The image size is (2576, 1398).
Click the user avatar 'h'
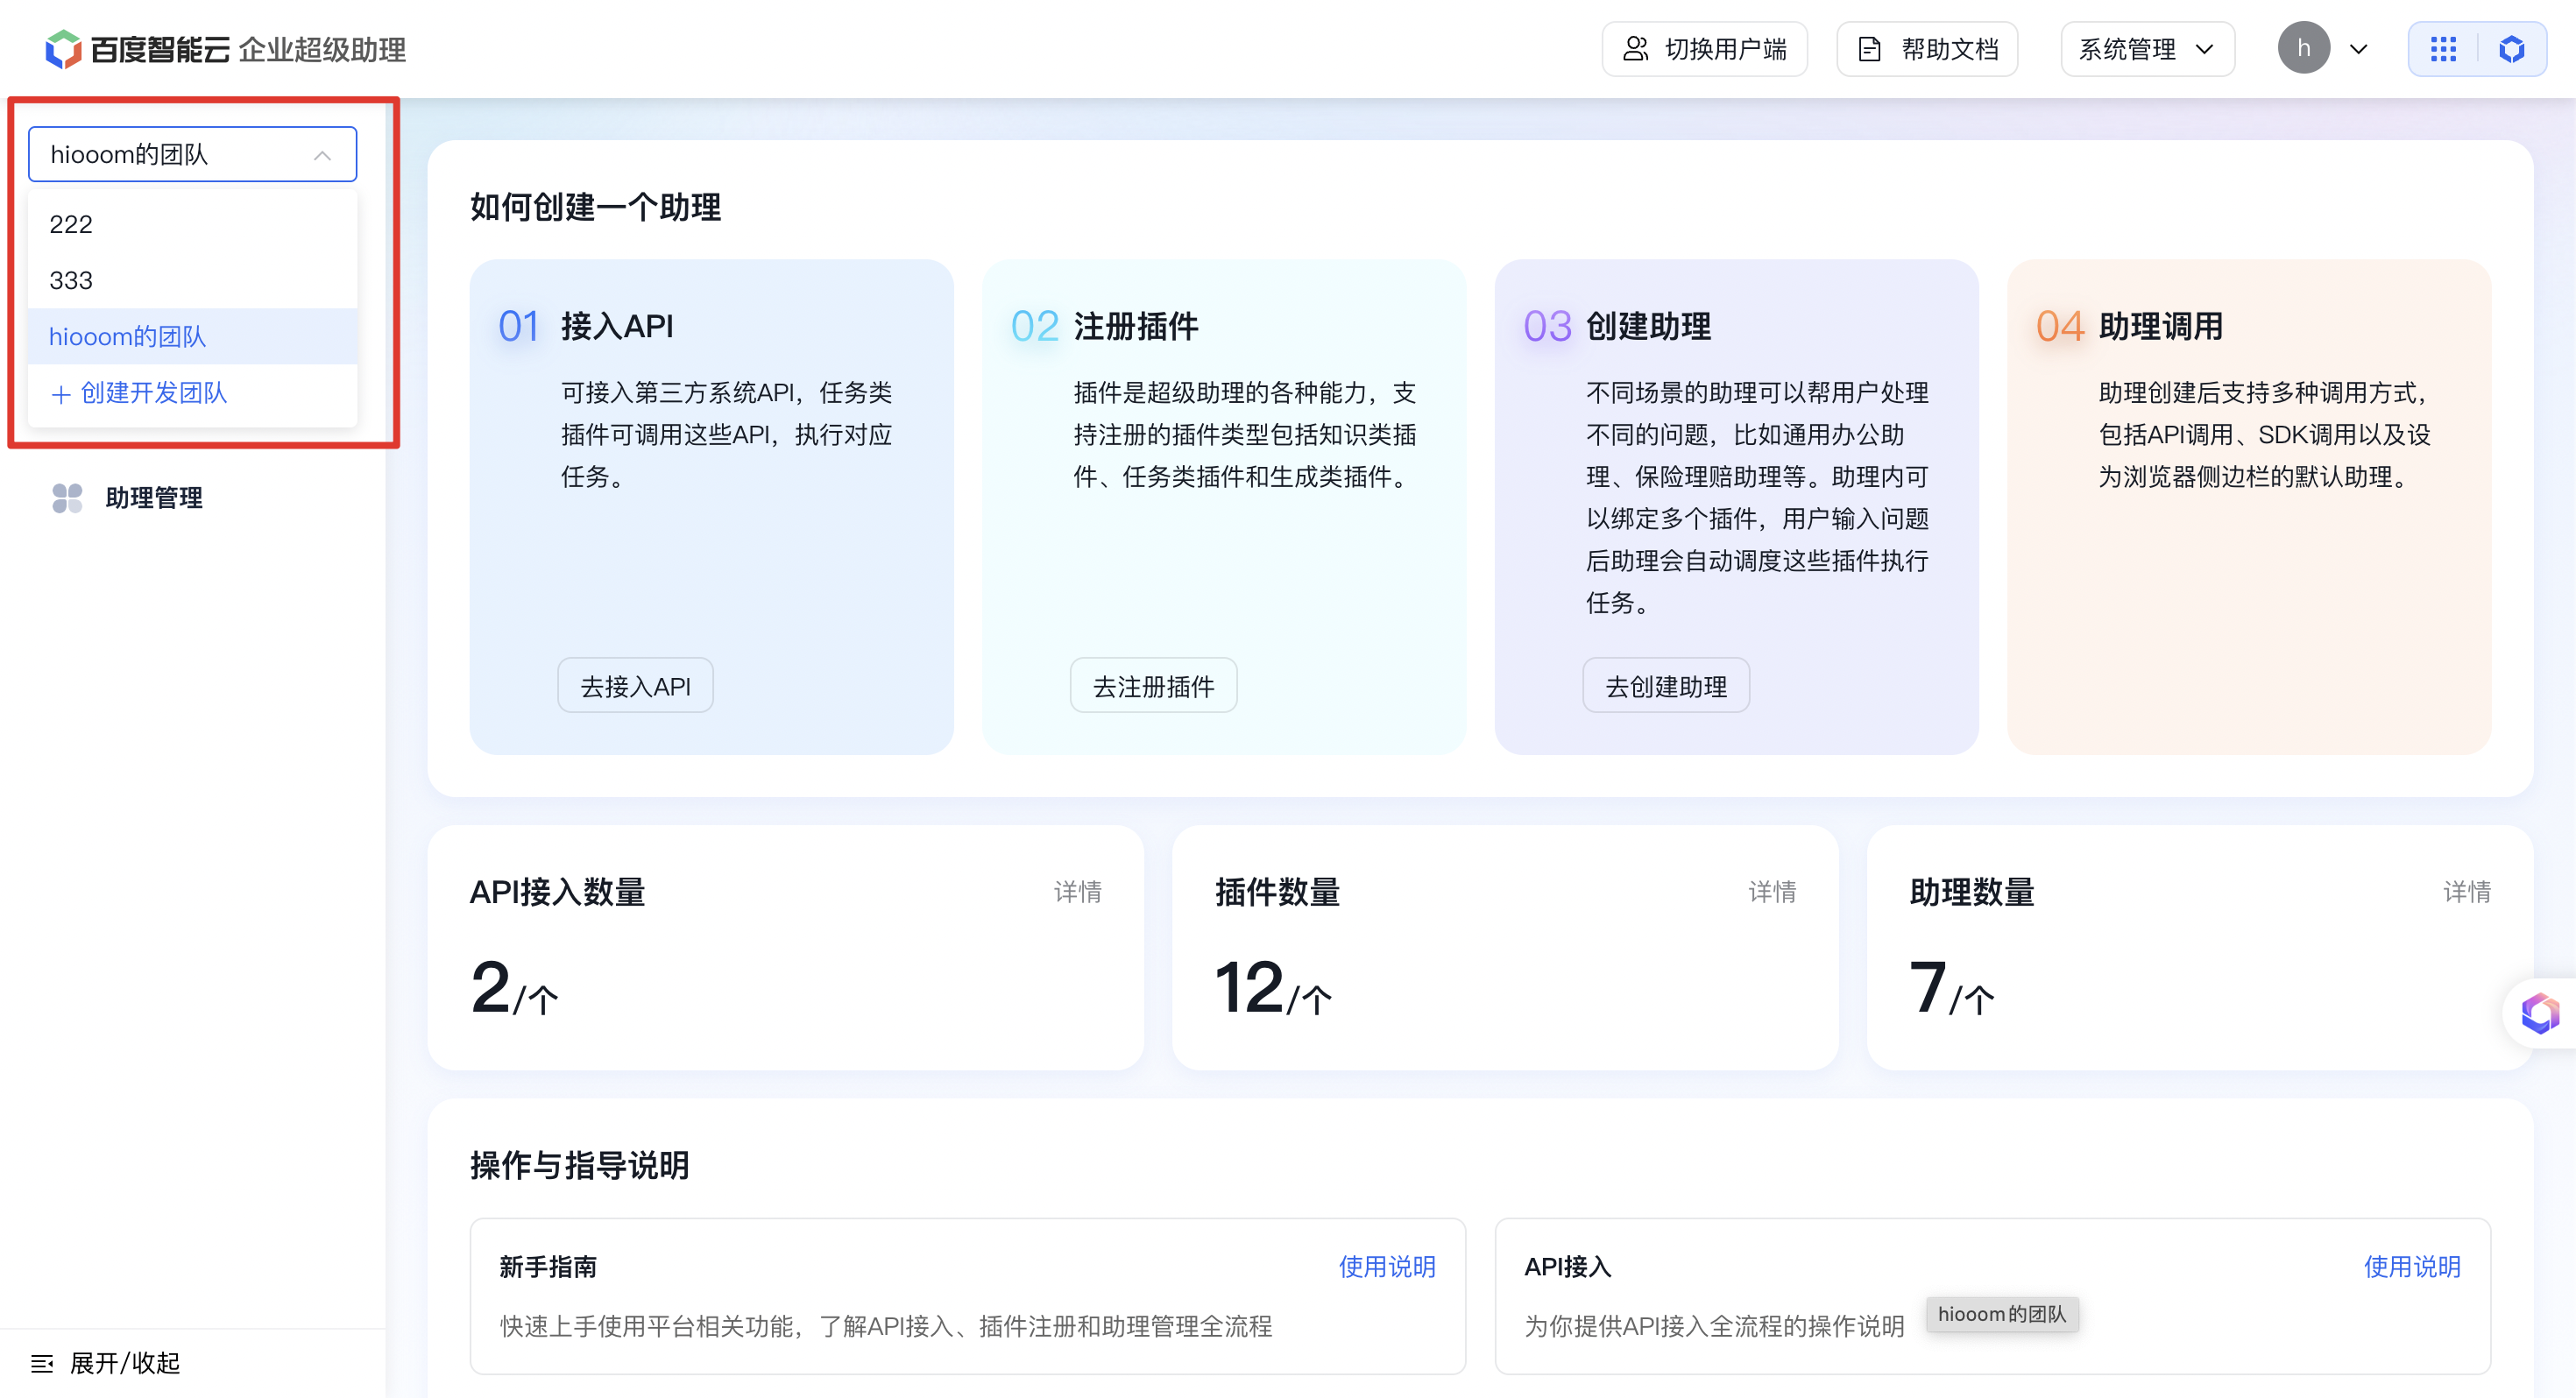pos(2304,48)
